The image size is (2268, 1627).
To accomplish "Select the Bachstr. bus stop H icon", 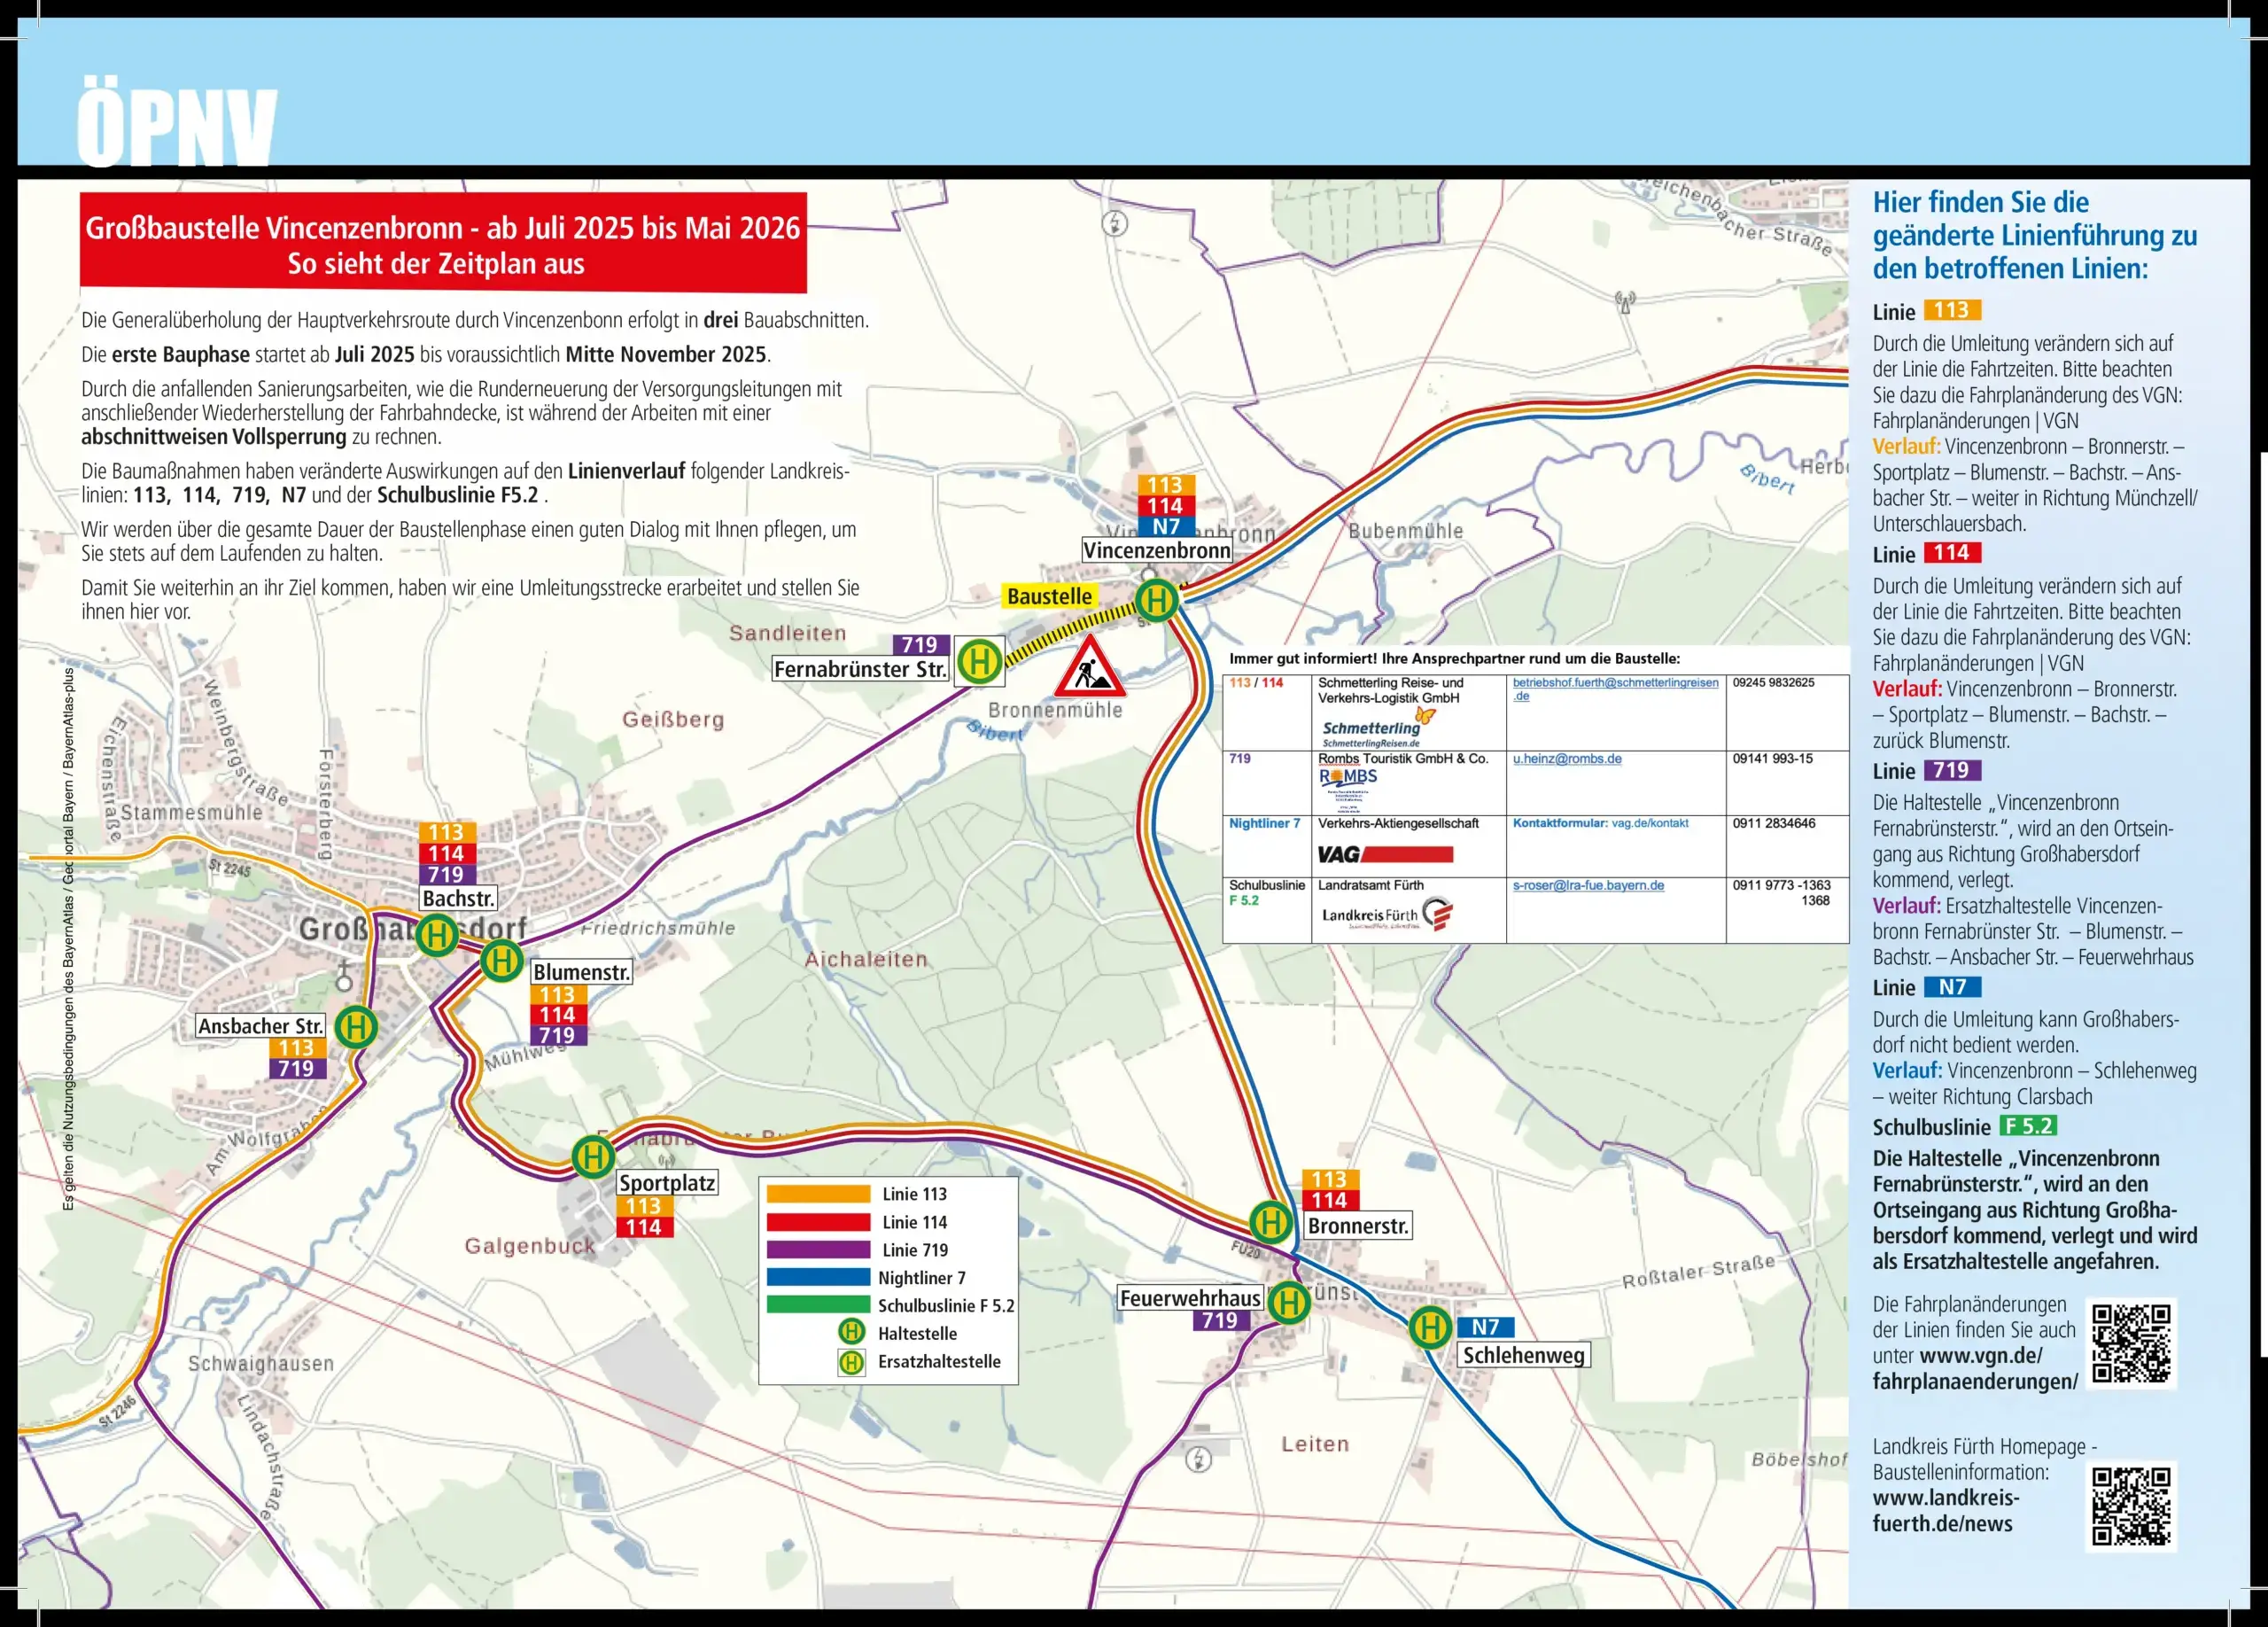I will point(437,936).
